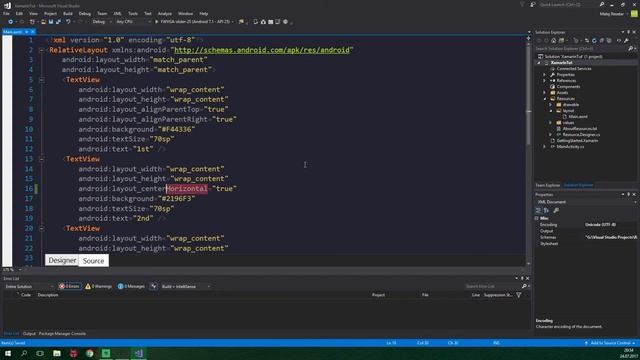Open Chrome from the taskbar
The width and height of the screenshot is (640, 360).
[90, 353]
